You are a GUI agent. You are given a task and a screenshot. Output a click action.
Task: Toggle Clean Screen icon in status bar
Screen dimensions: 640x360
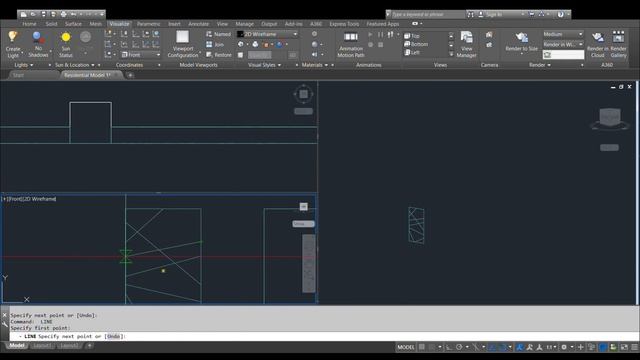tap(624, 347)
